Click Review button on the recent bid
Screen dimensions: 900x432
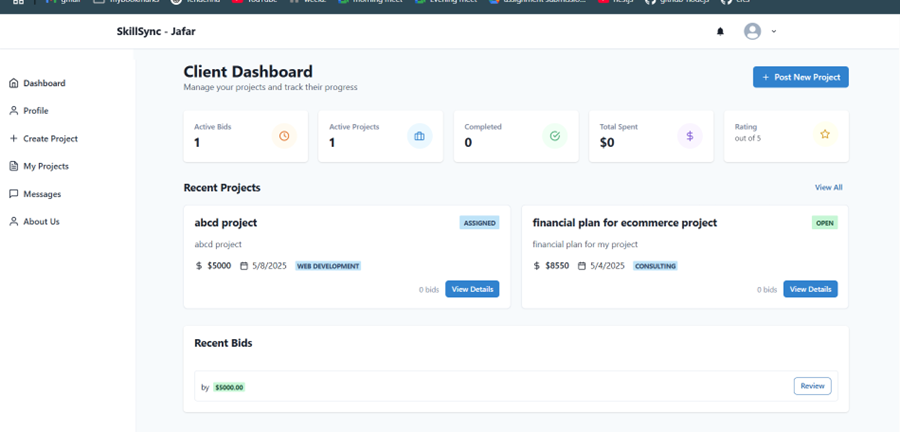(x=812, y=386)
